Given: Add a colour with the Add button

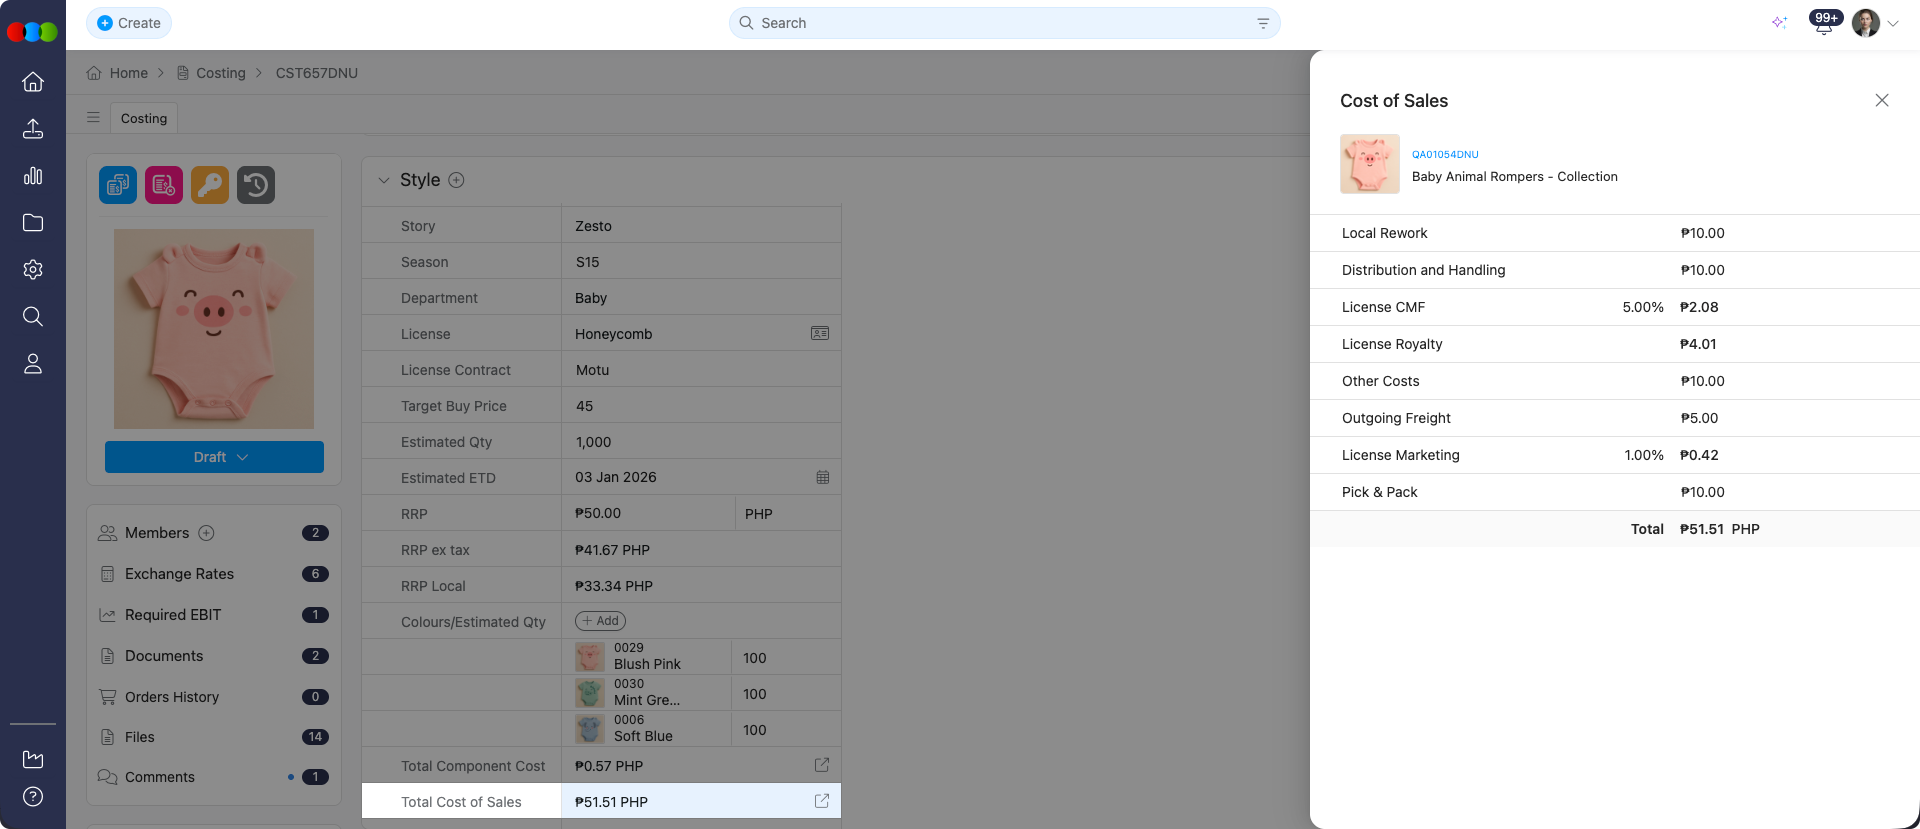Looking at the screenshot, I should [x=600, y=621].
